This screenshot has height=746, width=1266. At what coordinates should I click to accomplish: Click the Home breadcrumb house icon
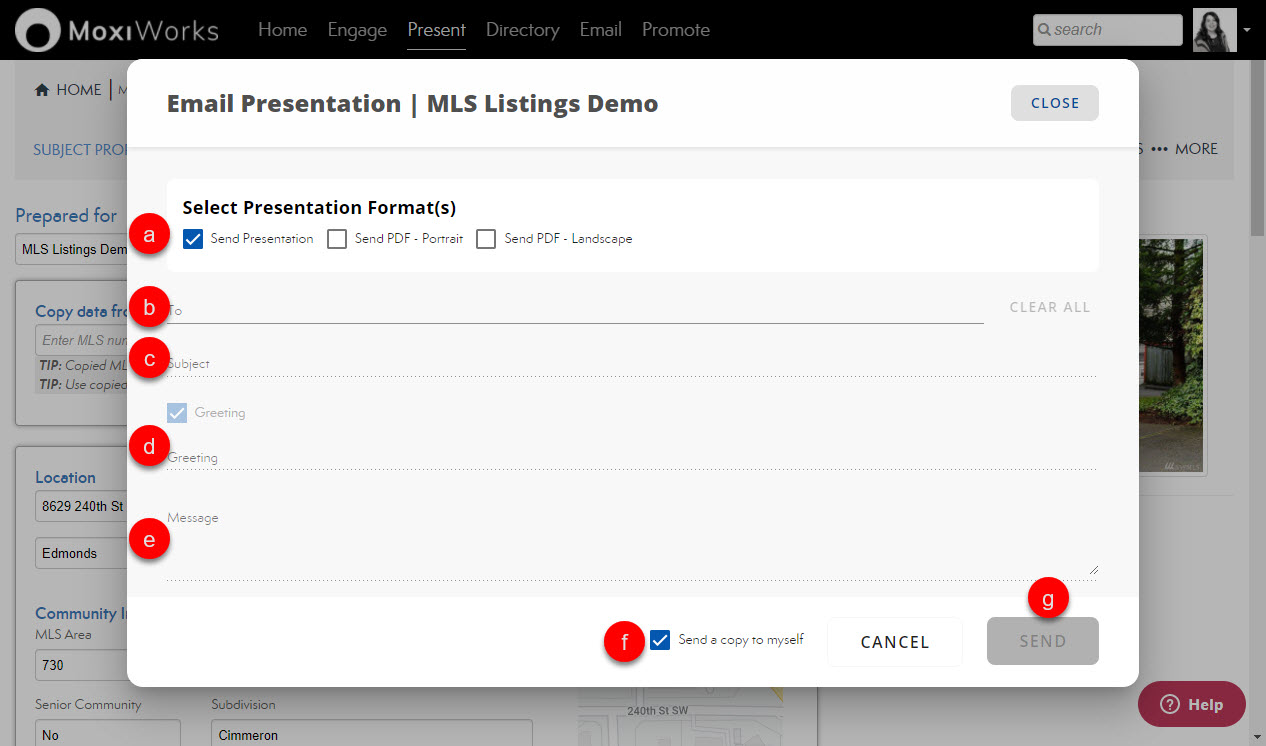pyautogui.click(x=42, y=90)
